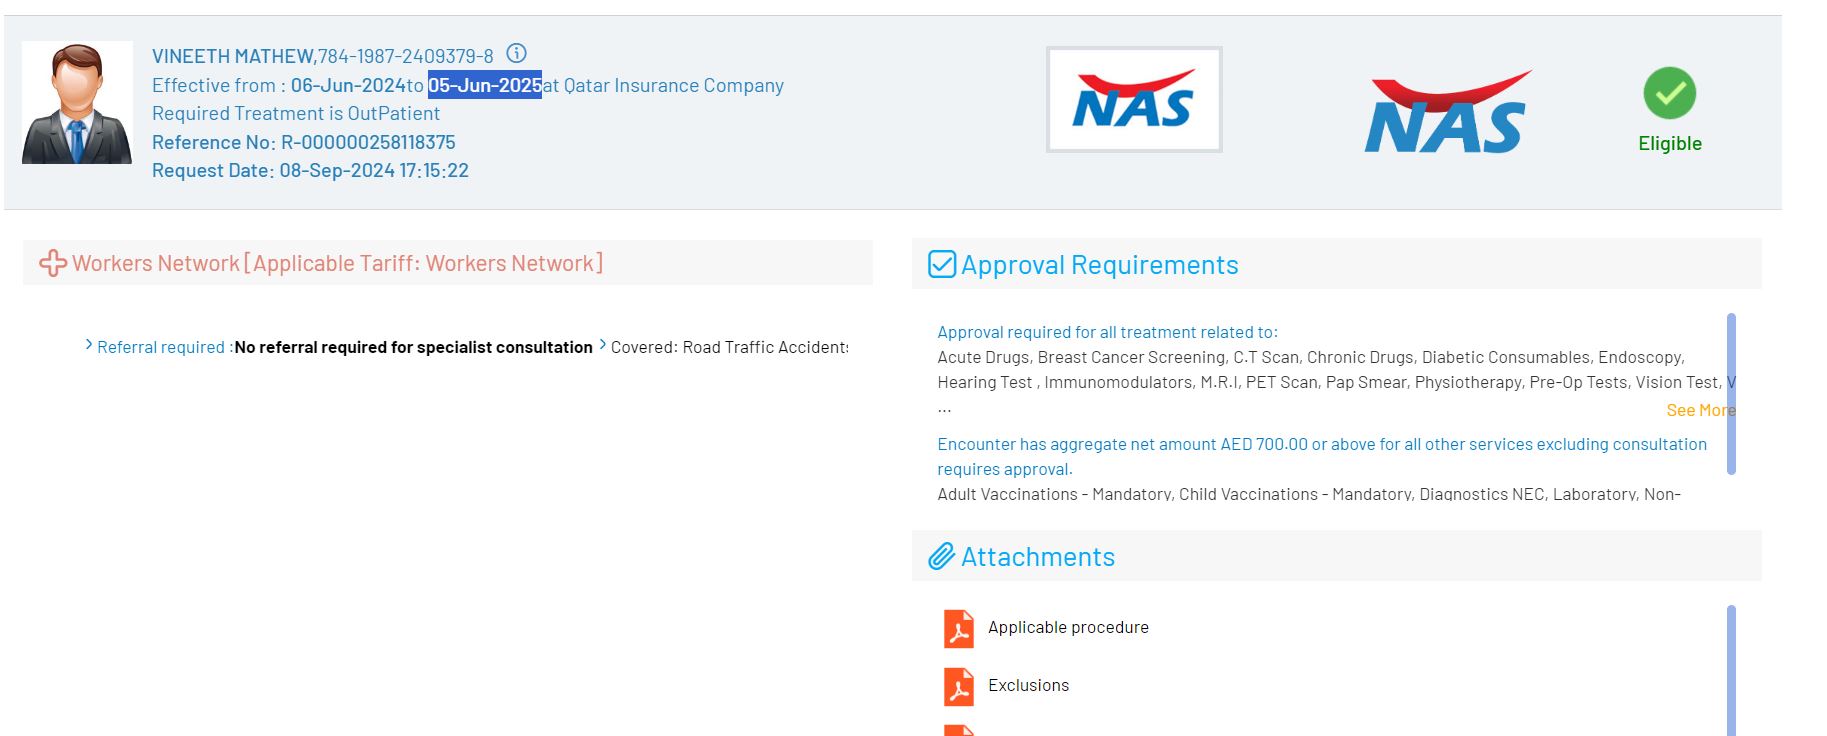
Task: Click the green Eligible checkmark icon
Action: (1669, 93)
